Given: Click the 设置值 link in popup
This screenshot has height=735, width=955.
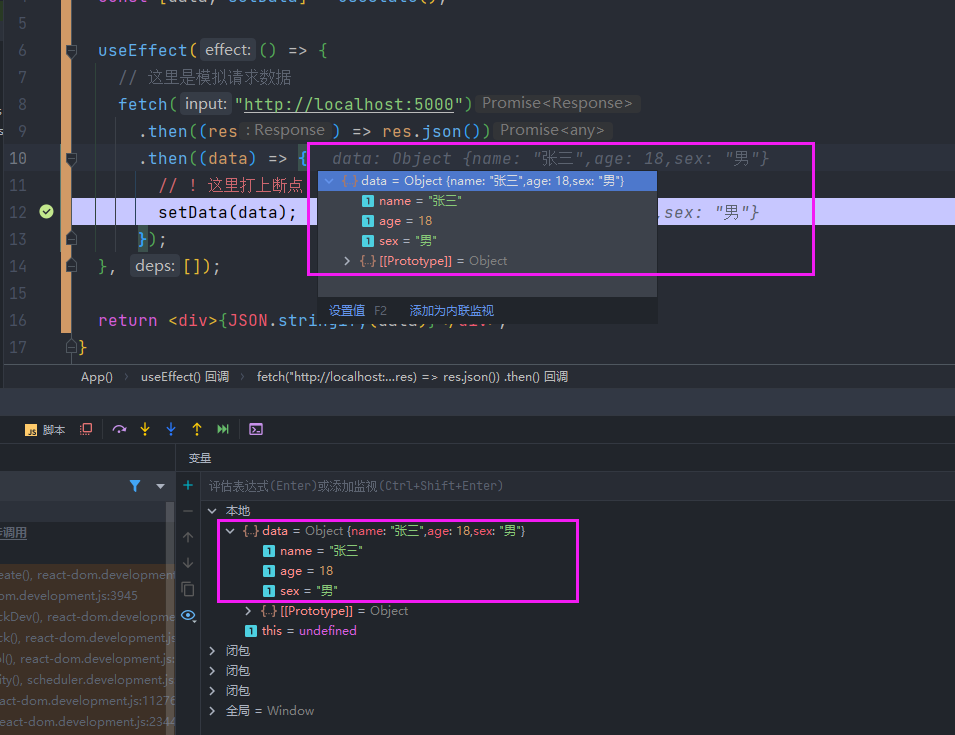Looking at the screenshot, I should coord(347,311).
